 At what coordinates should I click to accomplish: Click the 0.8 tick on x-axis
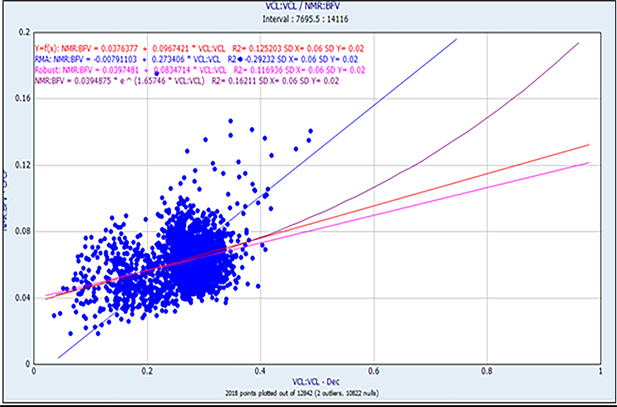coord(486,372)
